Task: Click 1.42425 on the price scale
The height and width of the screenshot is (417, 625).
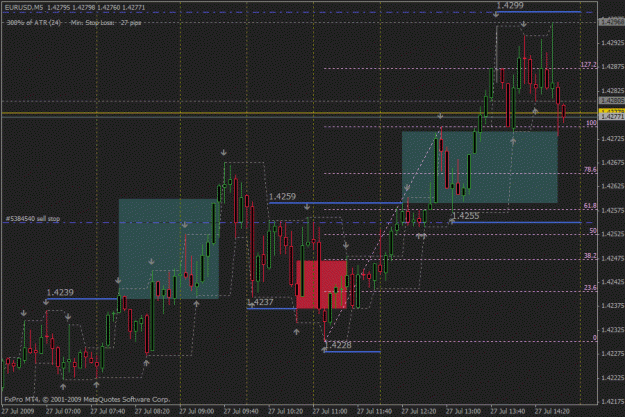Action: 613,282
